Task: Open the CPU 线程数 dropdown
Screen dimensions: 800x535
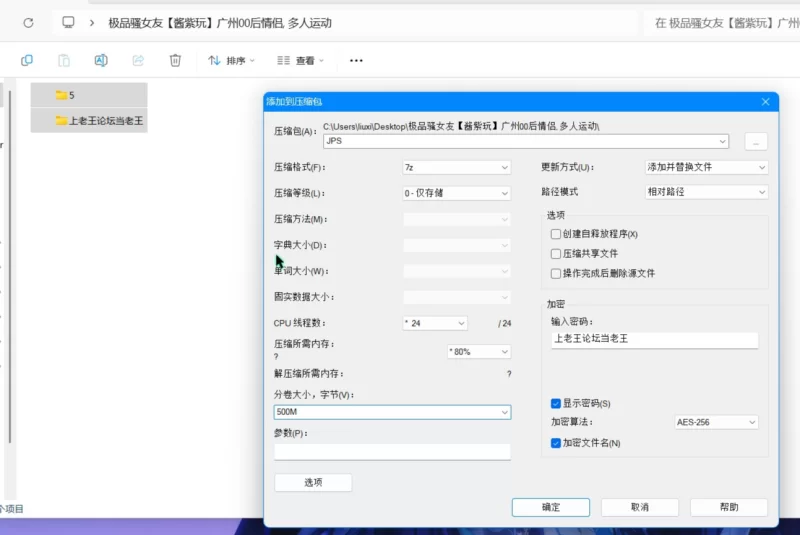Action: click(434, 323)
